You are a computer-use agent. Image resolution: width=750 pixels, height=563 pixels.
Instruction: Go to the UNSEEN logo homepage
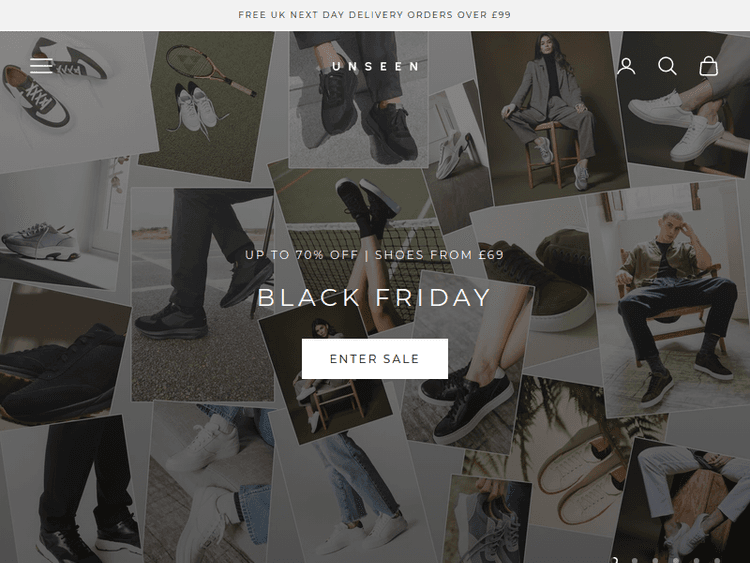click(375, 66)
